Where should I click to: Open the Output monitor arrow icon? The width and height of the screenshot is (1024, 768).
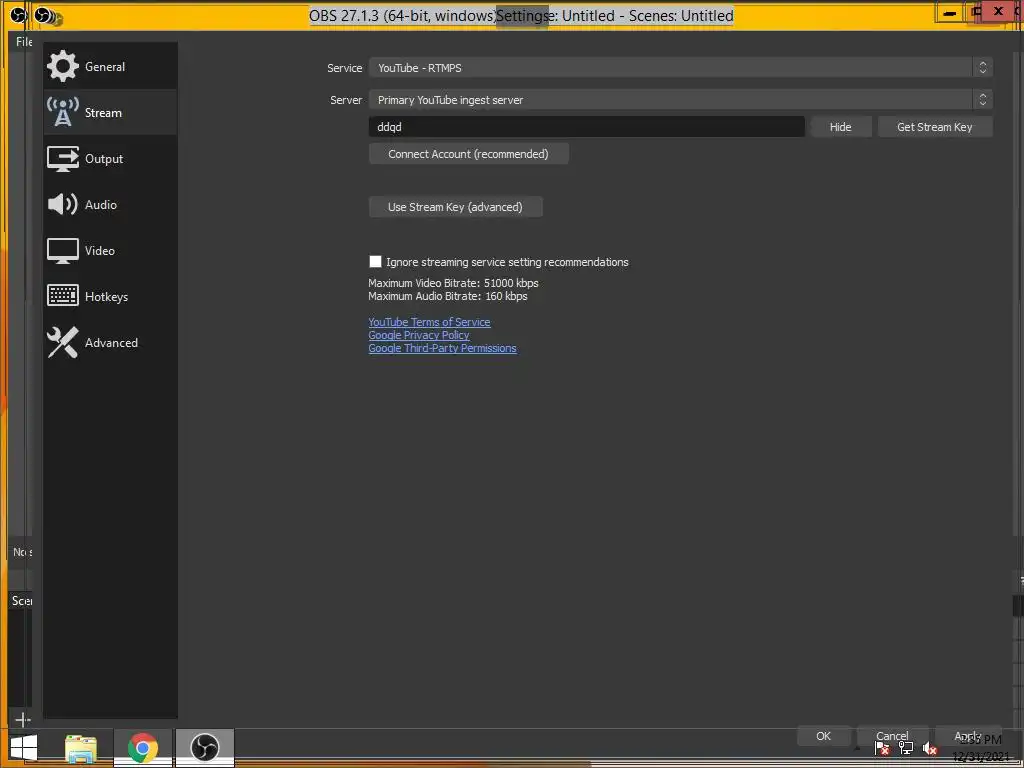point(63,159)
